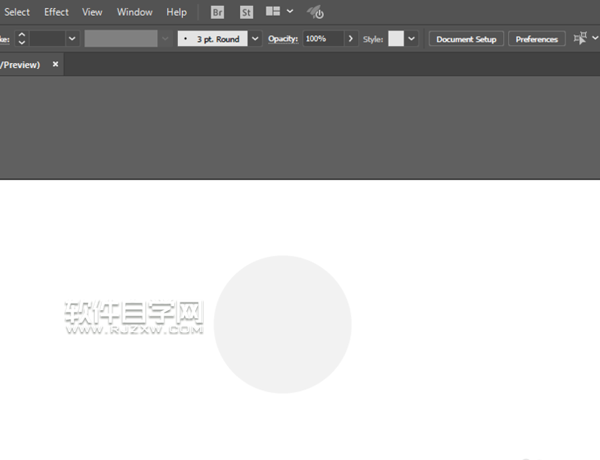Open the Window menu
The width and height of the screenshot is (600, 460).
(134, 12)
